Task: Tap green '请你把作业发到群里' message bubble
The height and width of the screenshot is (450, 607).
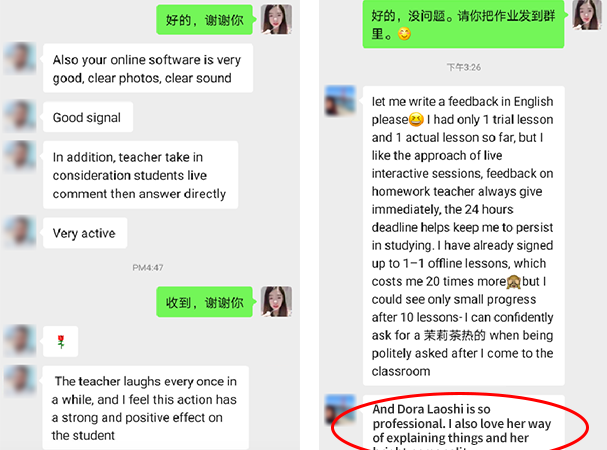Action: [x=463, y=24]
